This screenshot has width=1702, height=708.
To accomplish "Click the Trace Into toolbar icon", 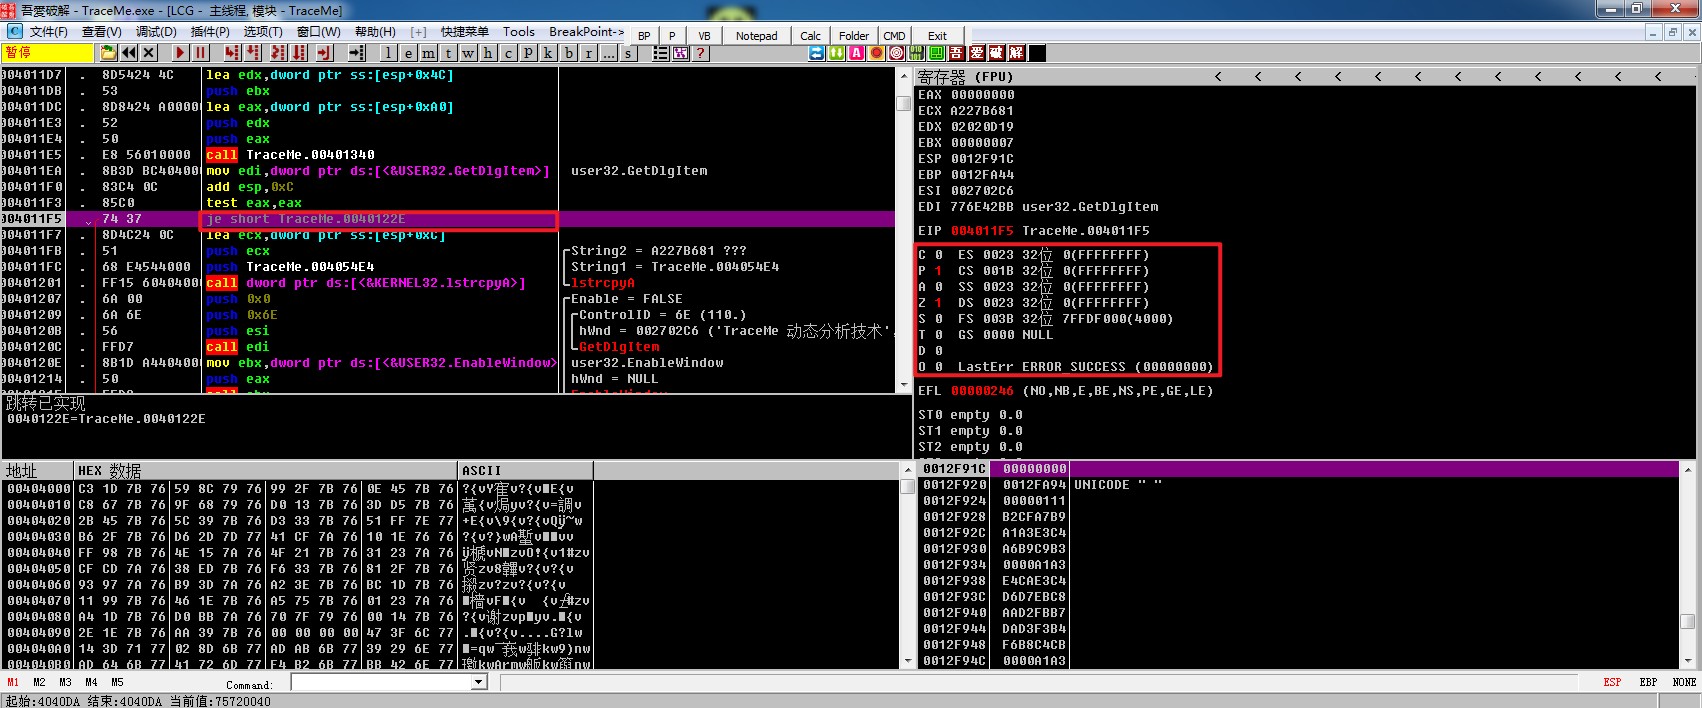I will 278,53.
